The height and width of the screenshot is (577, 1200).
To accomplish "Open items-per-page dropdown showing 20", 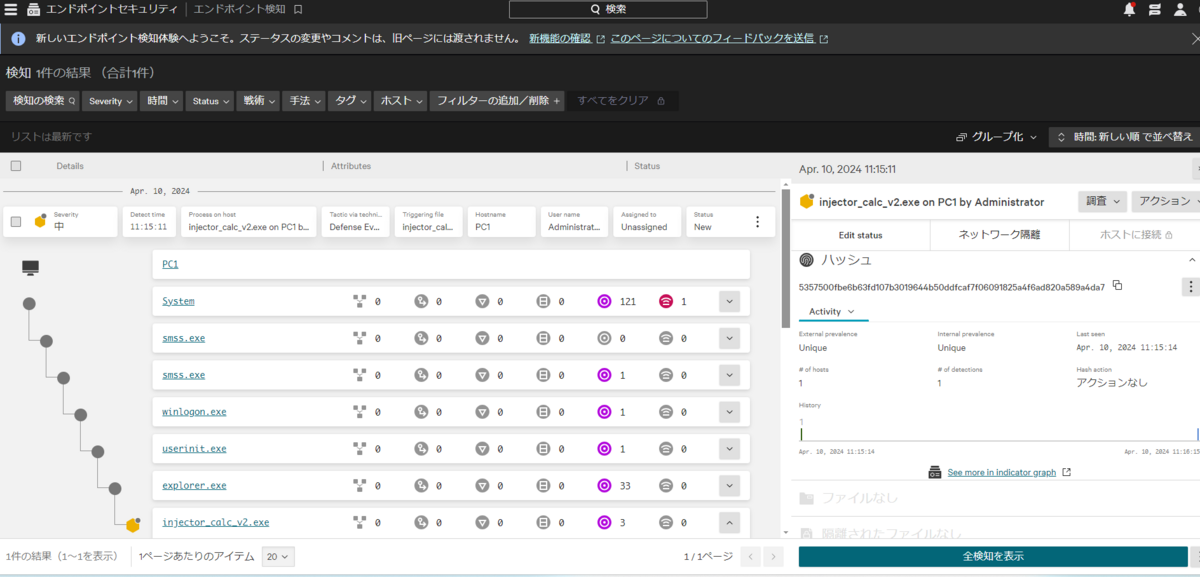I will pos(278,556).
